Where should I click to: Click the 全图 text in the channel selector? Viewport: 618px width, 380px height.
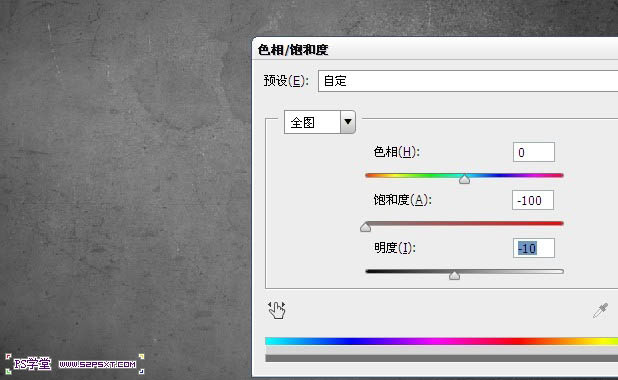coord(303,123)
